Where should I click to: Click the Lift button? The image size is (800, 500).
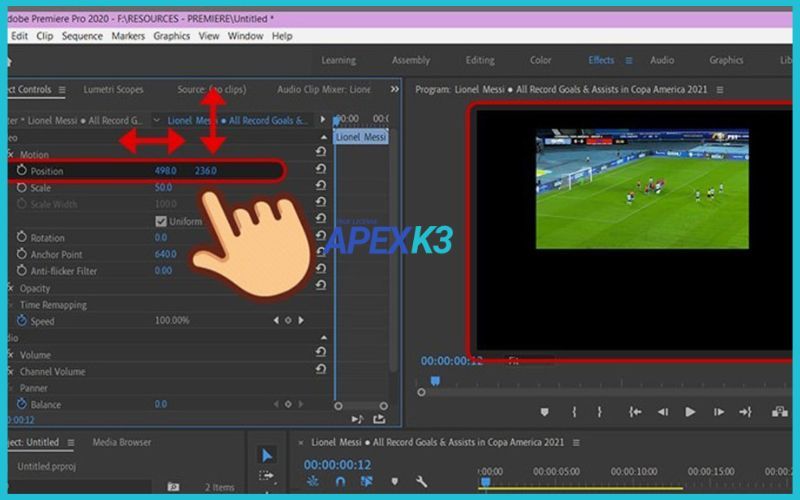tap(780, 412)
